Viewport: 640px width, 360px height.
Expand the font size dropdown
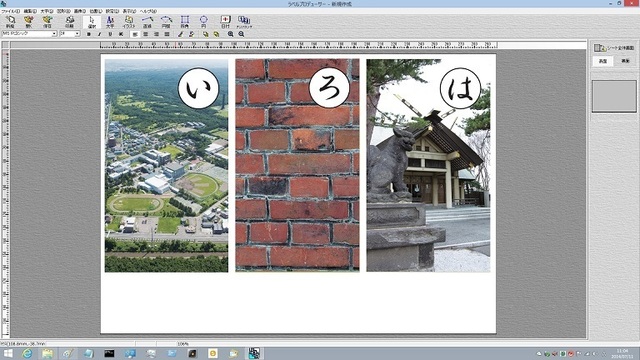point(77,34)
